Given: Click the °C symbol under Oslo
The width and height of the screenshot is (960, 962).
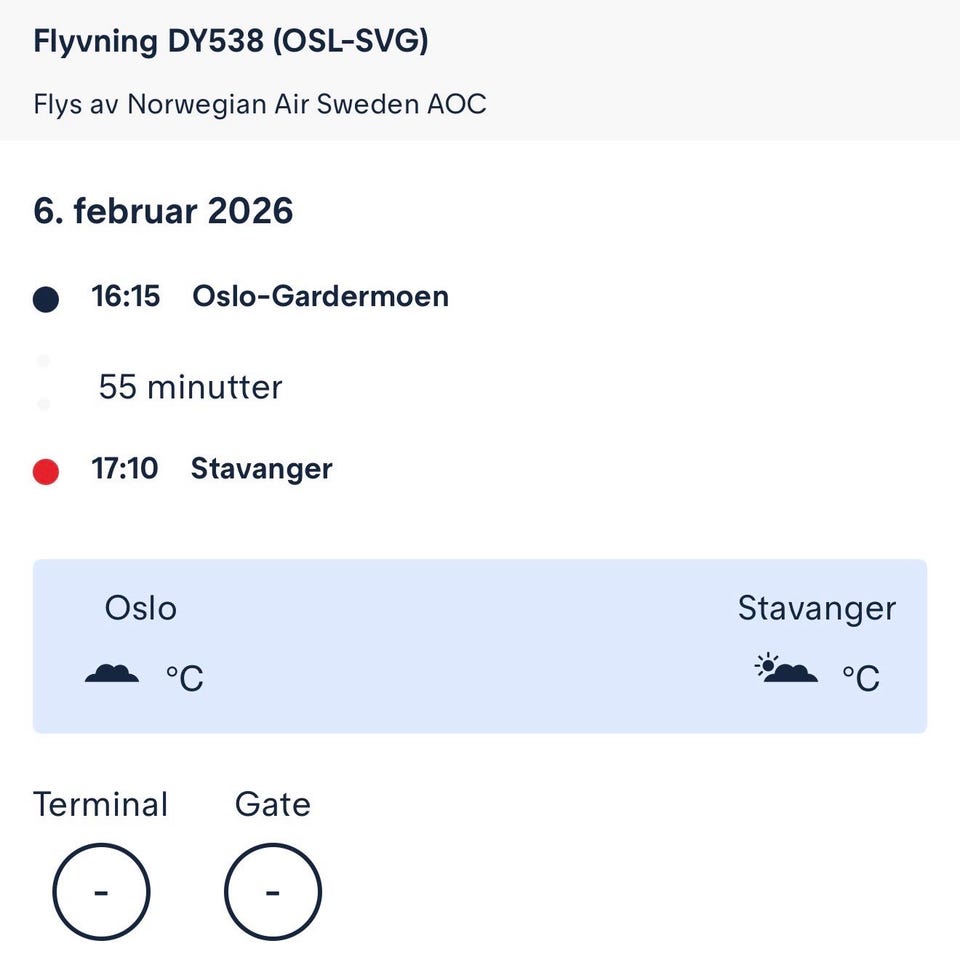Looking at the screenshot, I should pos(185,678).
